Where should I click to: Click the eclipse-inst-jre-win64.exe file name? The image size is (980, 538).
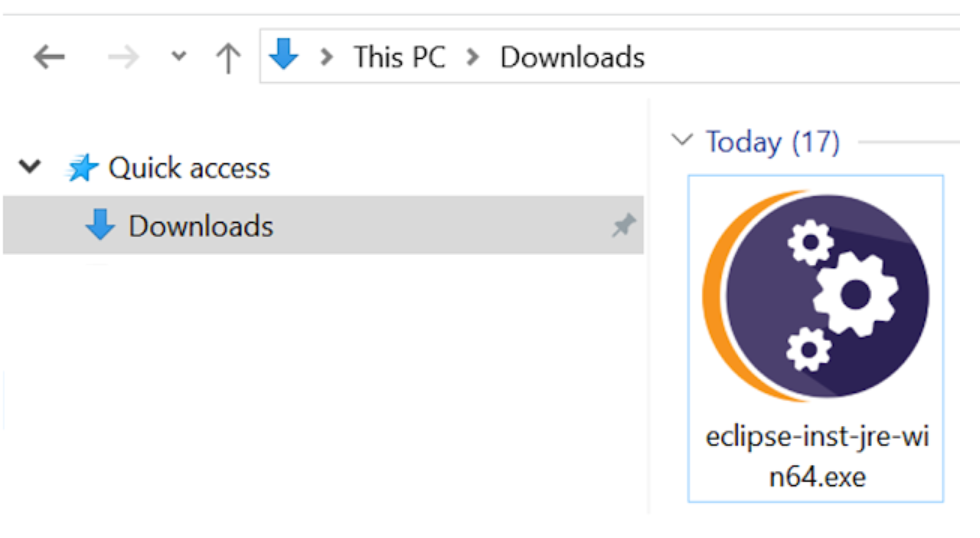coord(817,457)
